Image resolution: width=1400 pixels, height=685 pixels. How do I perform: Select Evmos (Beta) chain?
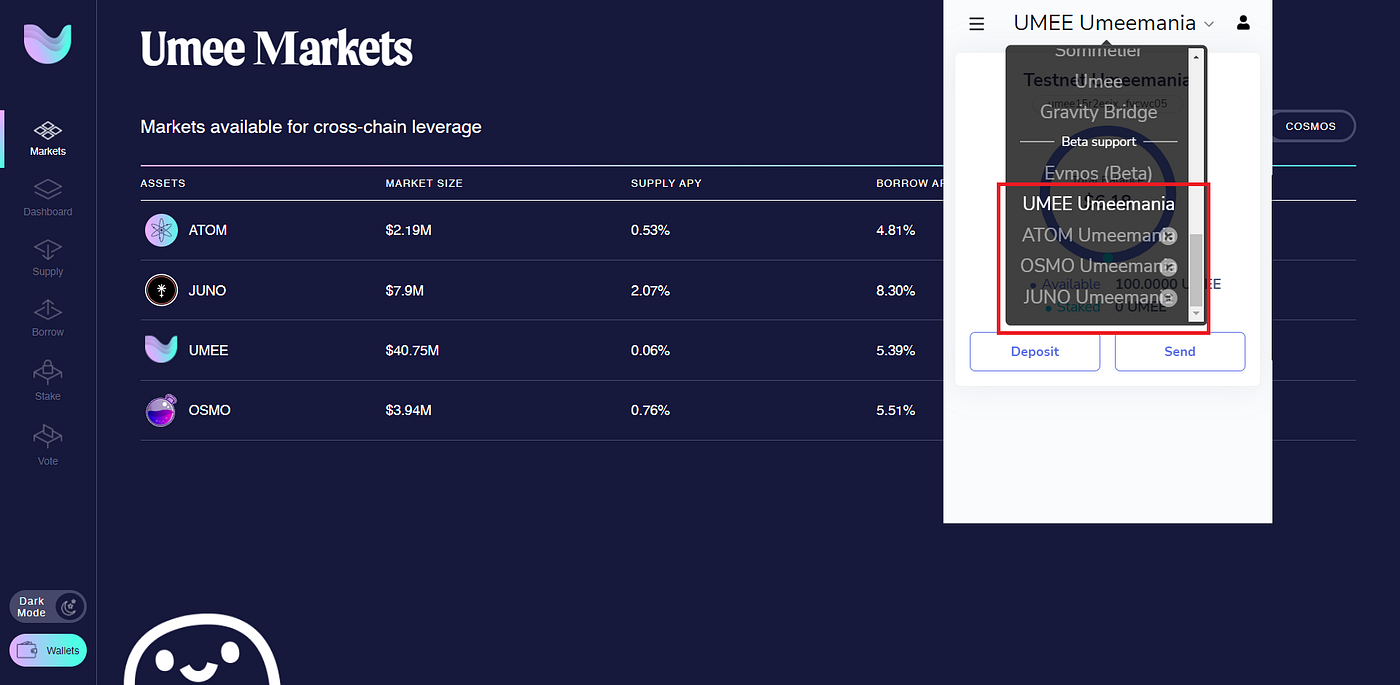point(1098,173)
